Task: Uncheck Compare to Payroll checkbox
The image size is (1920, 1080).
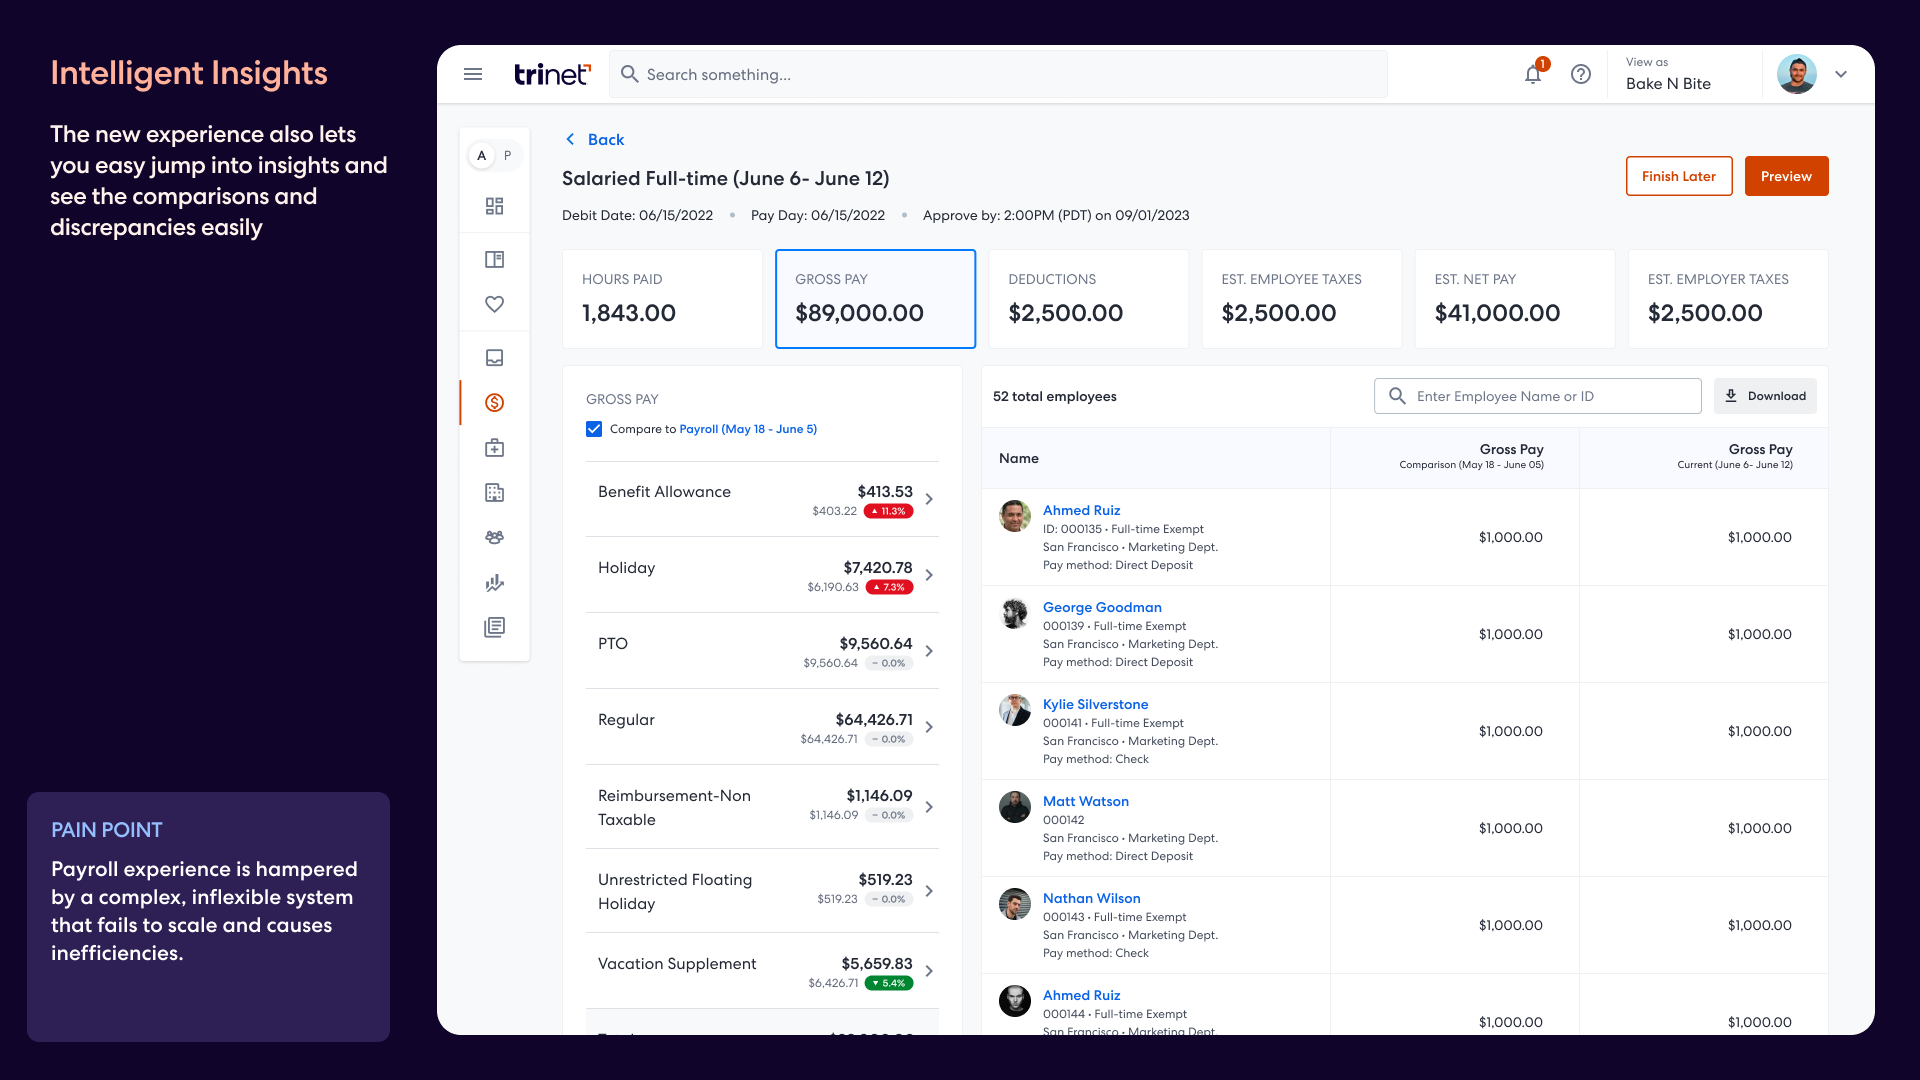Action: (594, 428)
